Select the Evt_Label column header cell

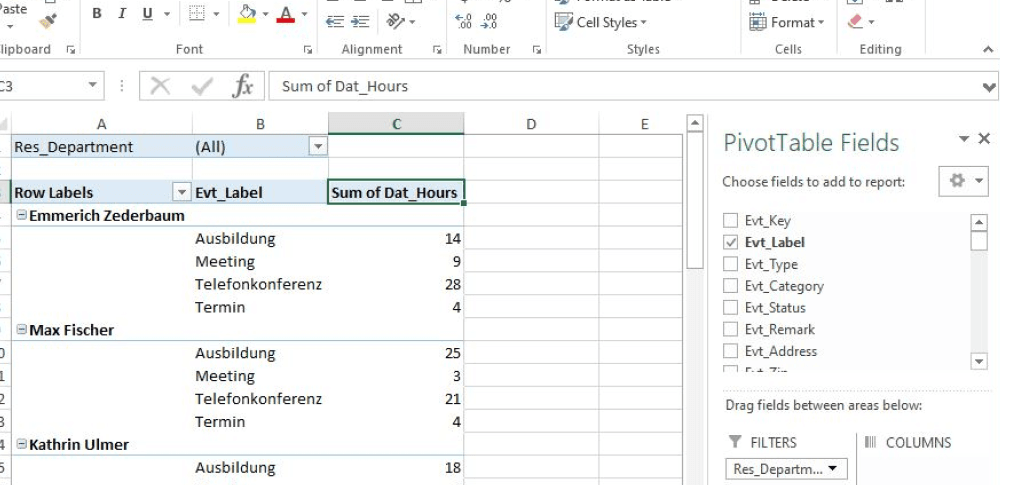pos(260,192)
